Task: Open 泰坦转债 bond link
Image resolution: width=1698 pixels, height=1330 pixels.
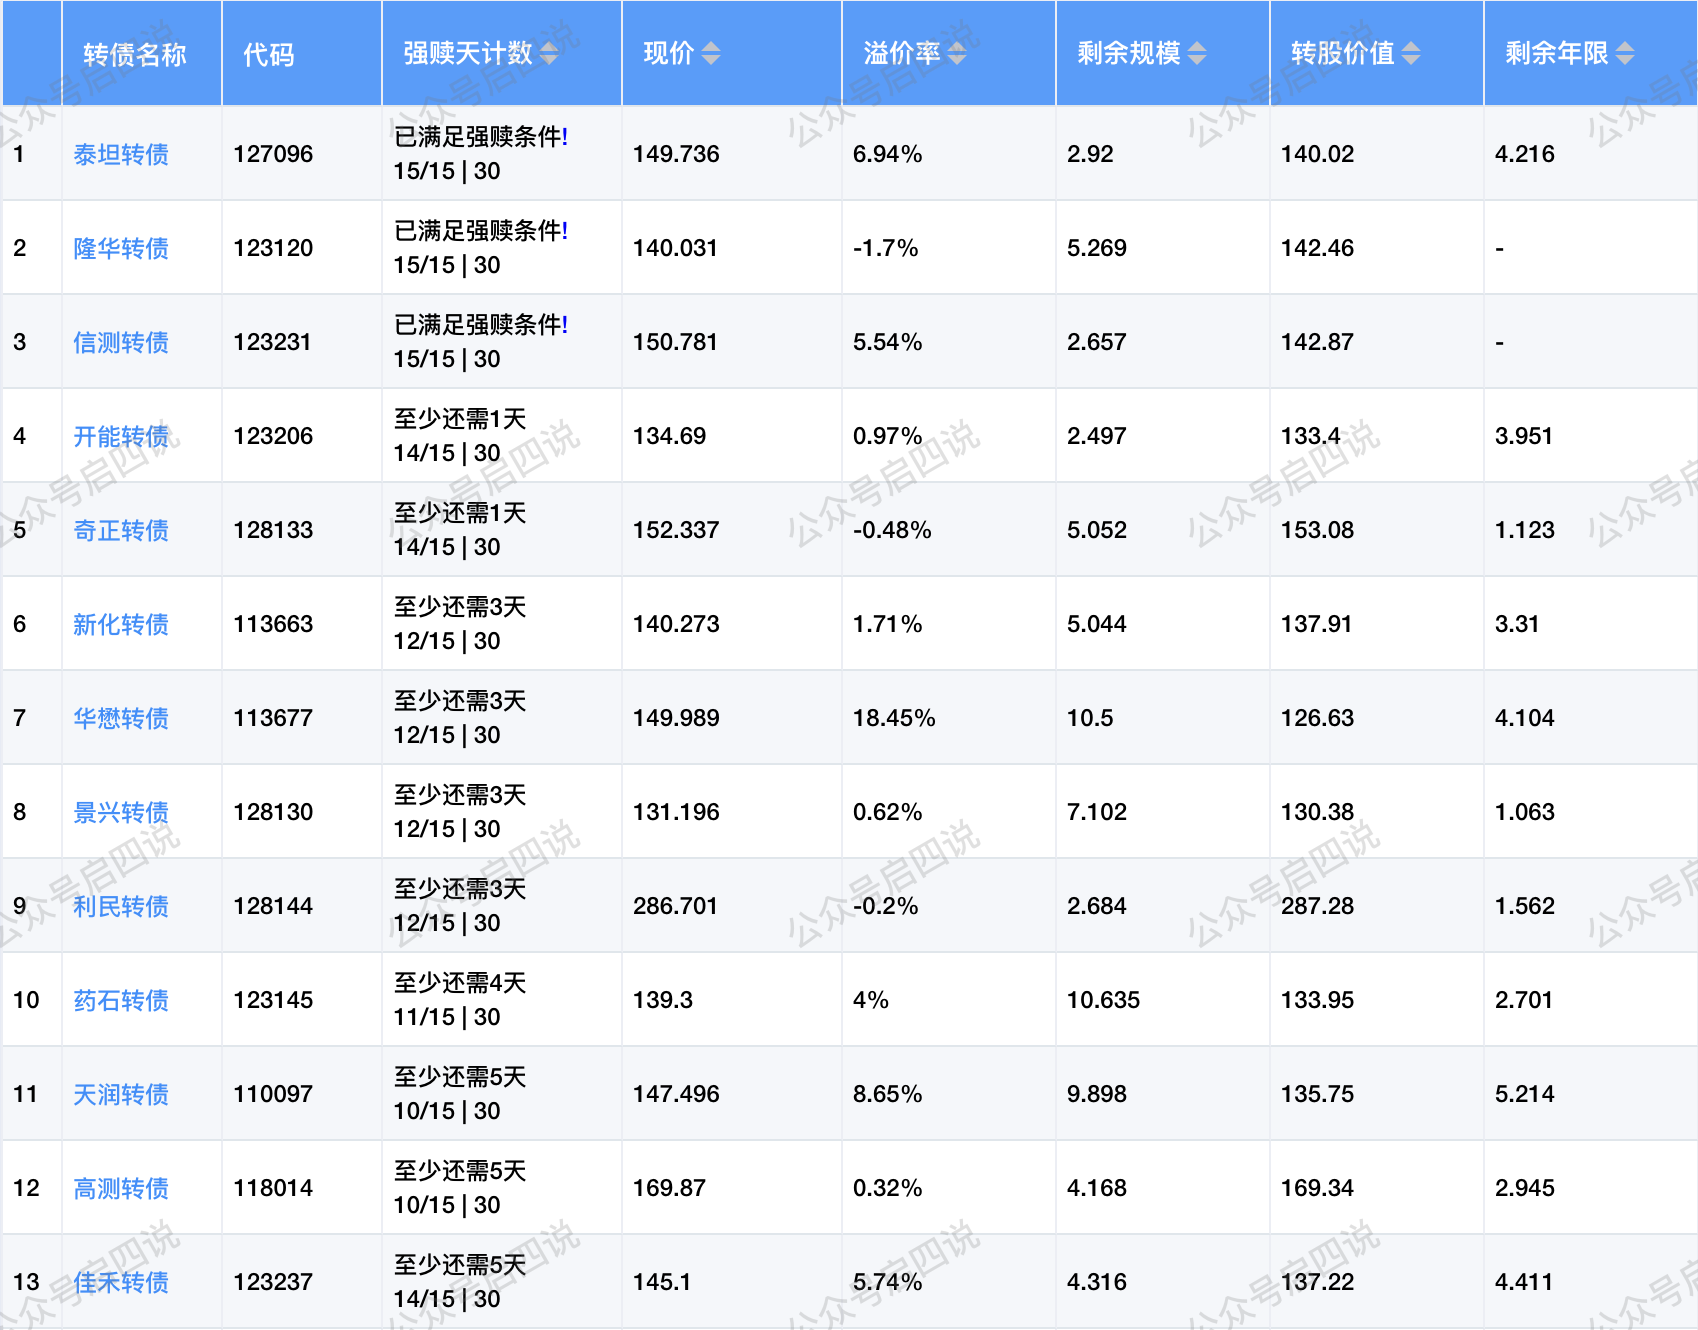Action: click(x=121, y=155)
